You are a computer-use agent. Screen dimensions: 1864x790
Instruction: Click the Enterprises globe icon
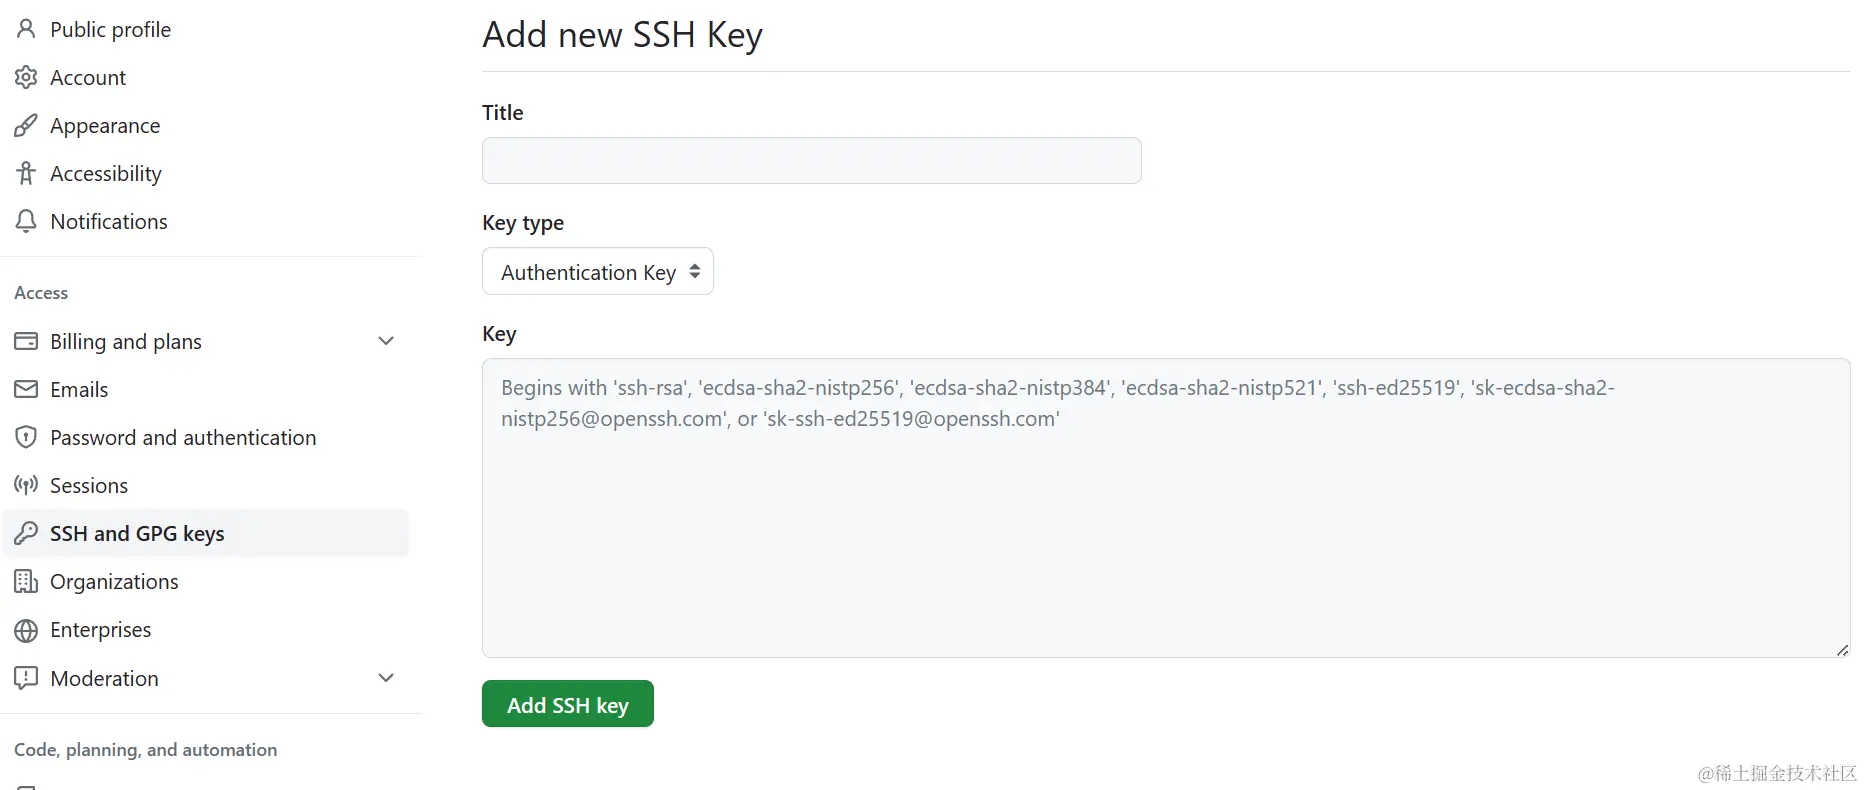[26, 630]
